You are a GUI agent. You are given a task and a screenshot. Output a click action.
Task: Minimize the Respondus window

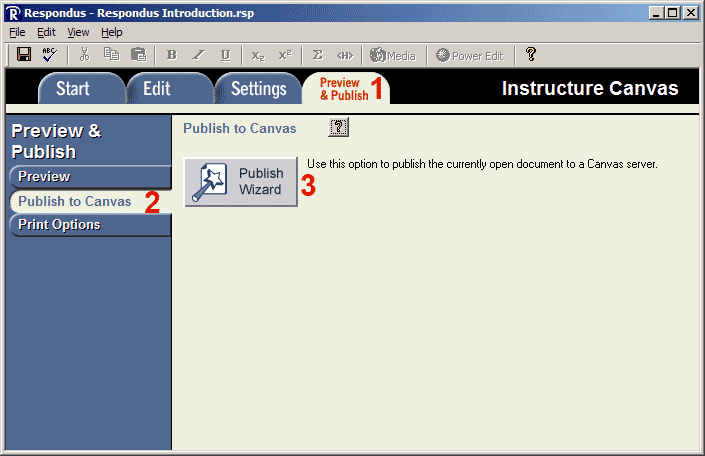tap(656, 13)
